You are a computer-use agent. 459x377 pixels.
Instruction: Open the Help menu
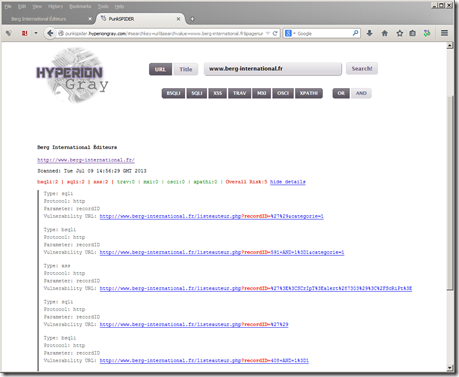119,6
